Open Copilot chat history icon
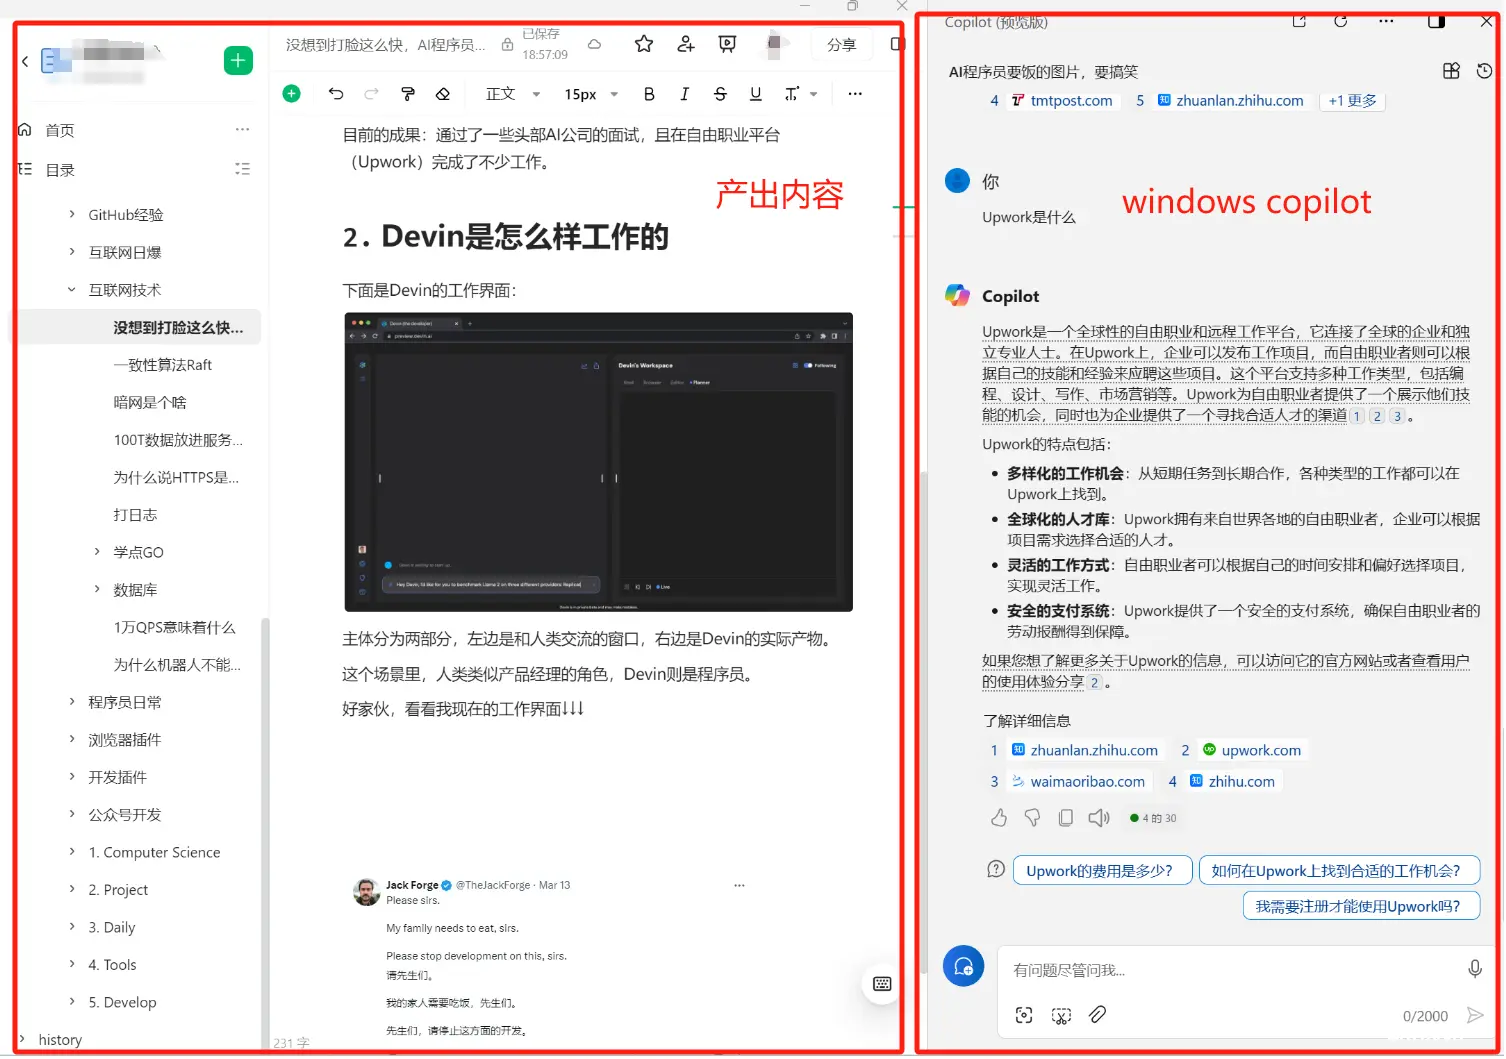 [1484, 71]
